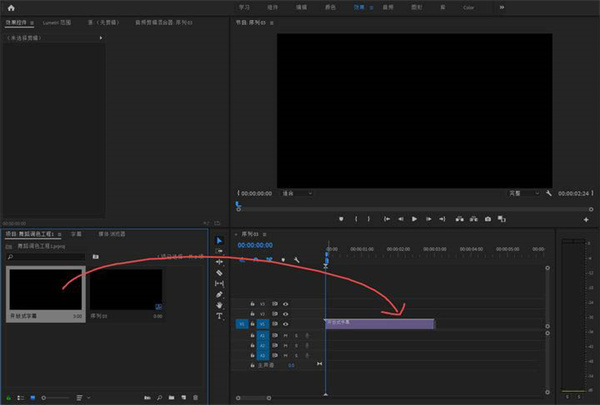
Task: Select the Hand tool
Action: 219,305
